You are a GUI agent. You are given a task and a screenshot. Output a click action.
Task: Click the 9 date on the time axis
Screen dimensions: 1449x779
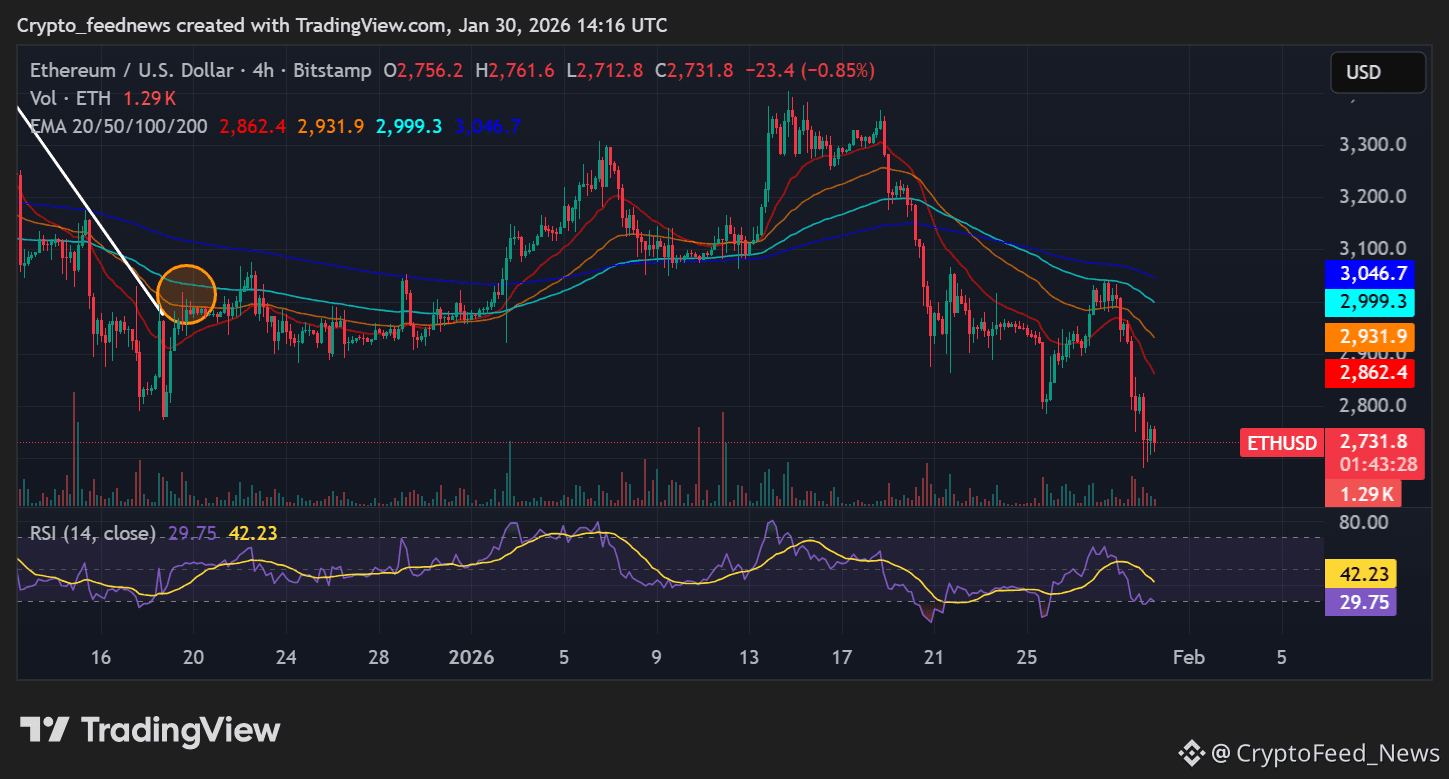tap(657, 657)
